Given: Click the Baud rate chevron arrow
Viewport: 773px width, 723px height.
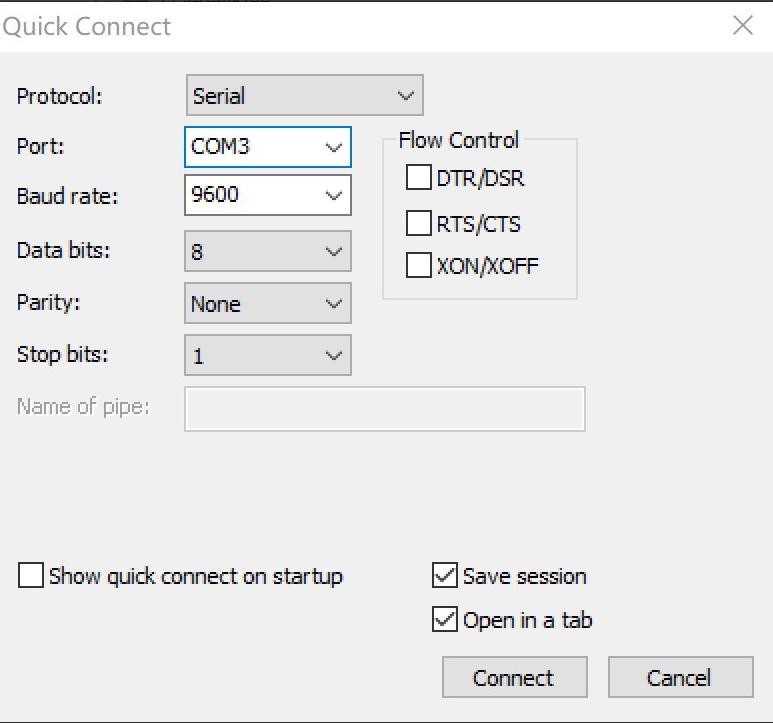Looking at the screenshot, I should coord(334,195).
